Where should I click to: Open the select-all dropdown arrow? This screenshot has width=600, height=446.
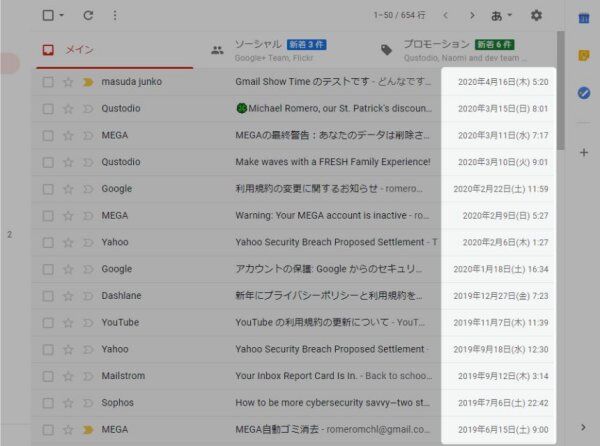pyautogui.click(x=62, y=15)
